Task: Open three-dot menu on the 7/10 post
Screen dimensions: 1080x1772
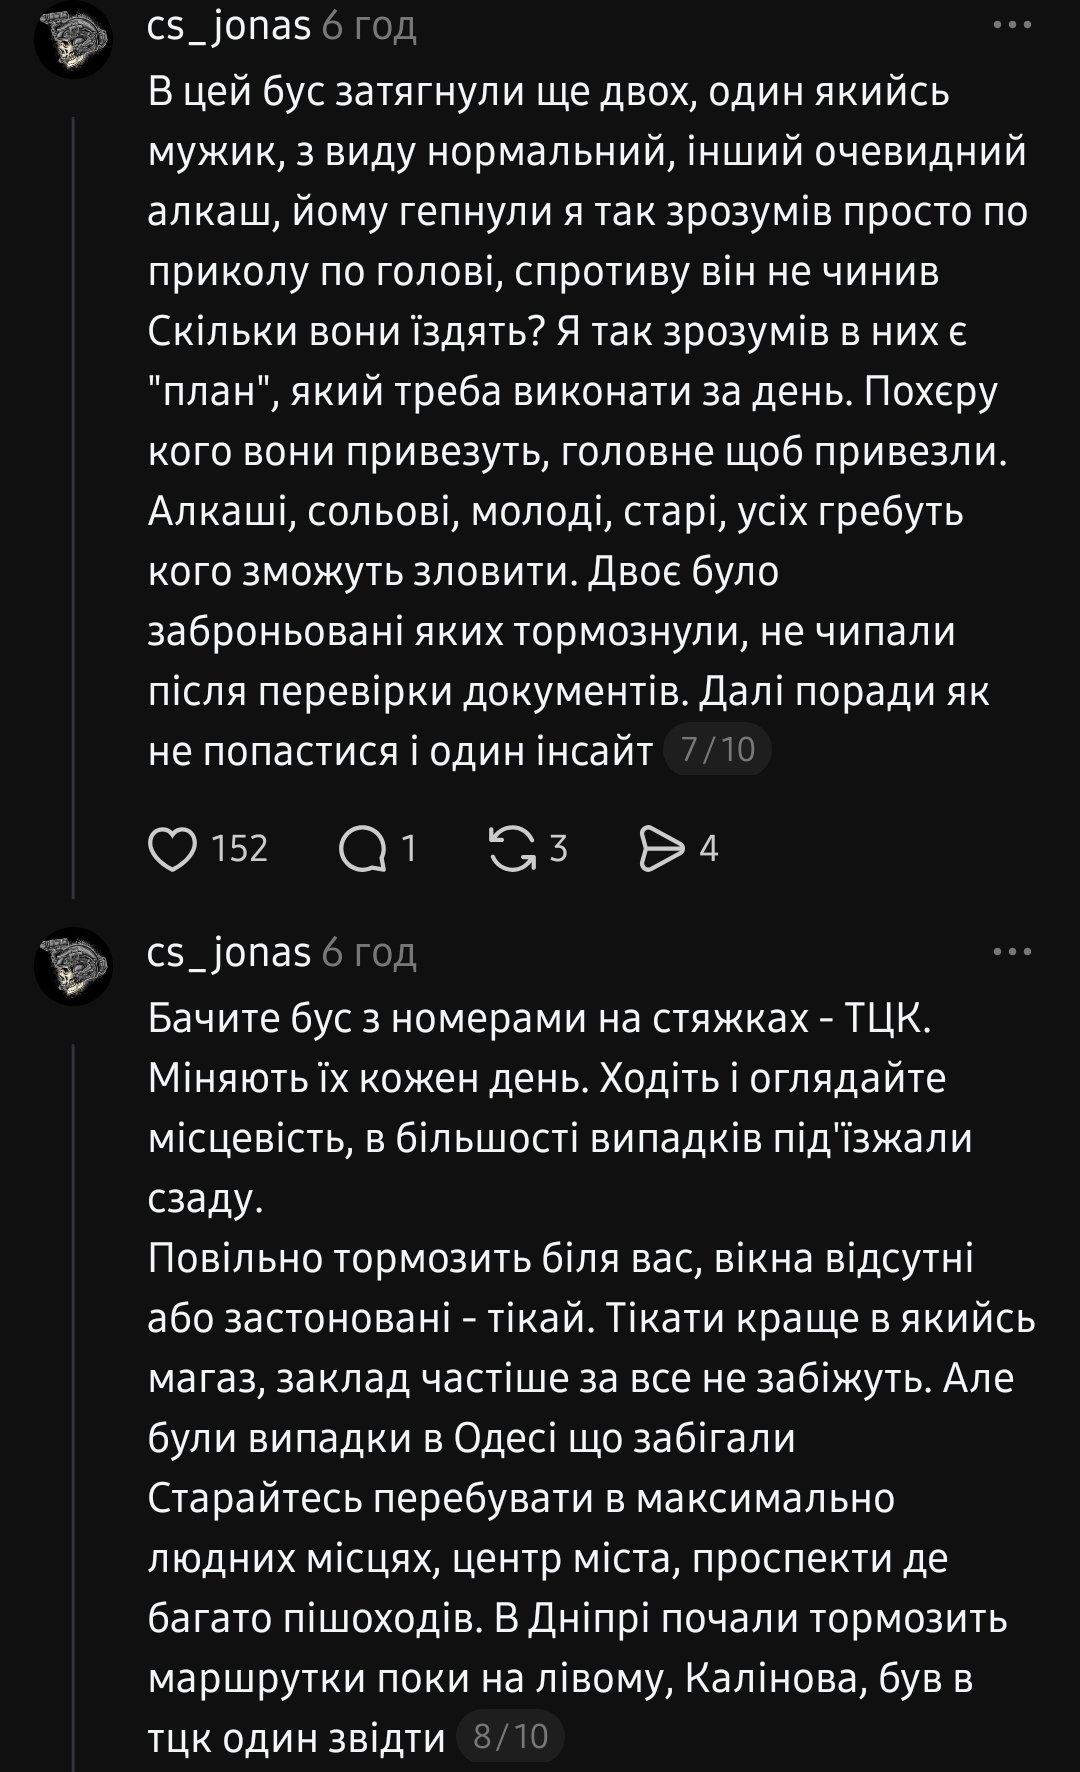Action: 1011,26
